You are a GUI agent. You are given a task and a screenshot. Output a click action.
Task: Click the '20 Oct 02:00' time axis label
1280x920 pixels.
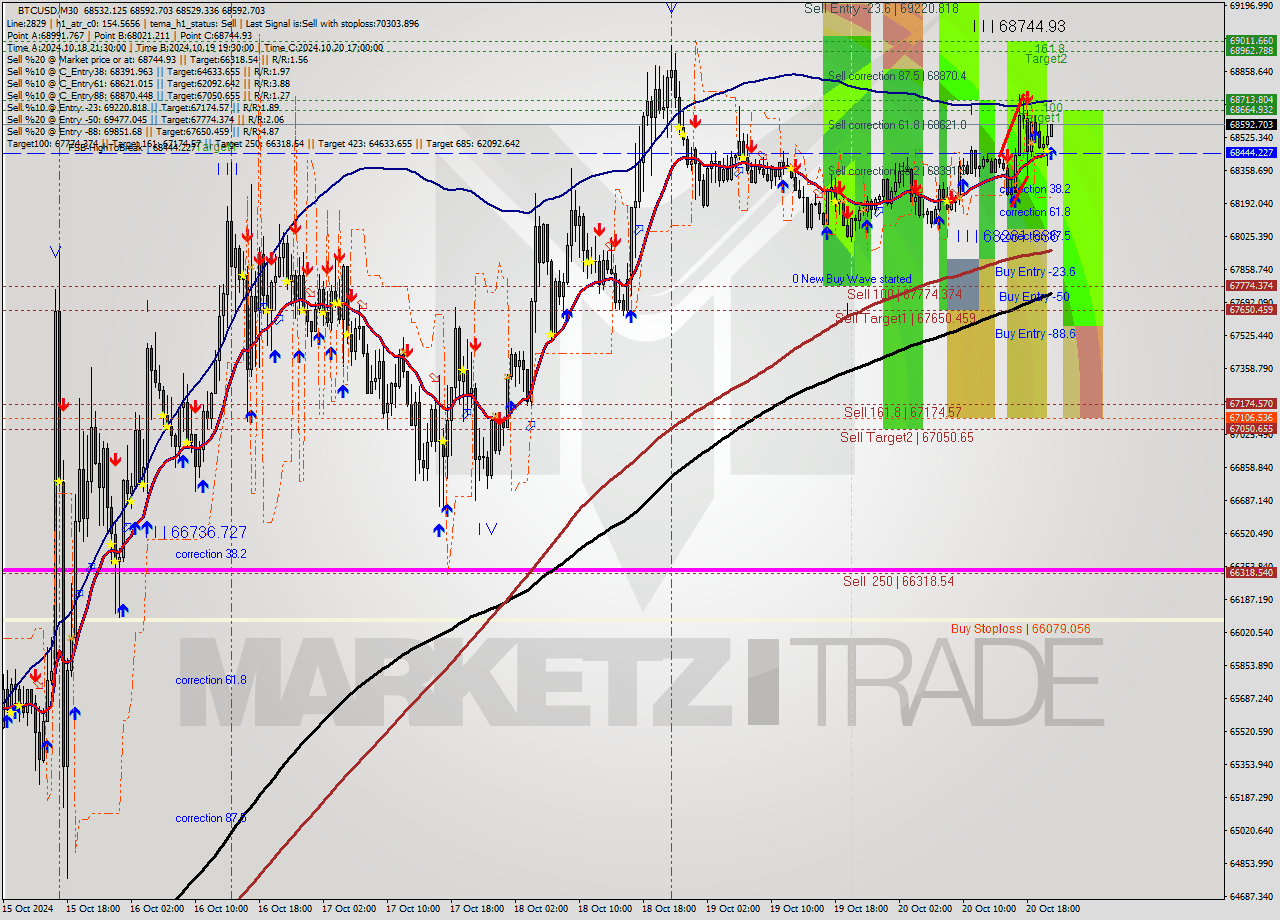925,909
